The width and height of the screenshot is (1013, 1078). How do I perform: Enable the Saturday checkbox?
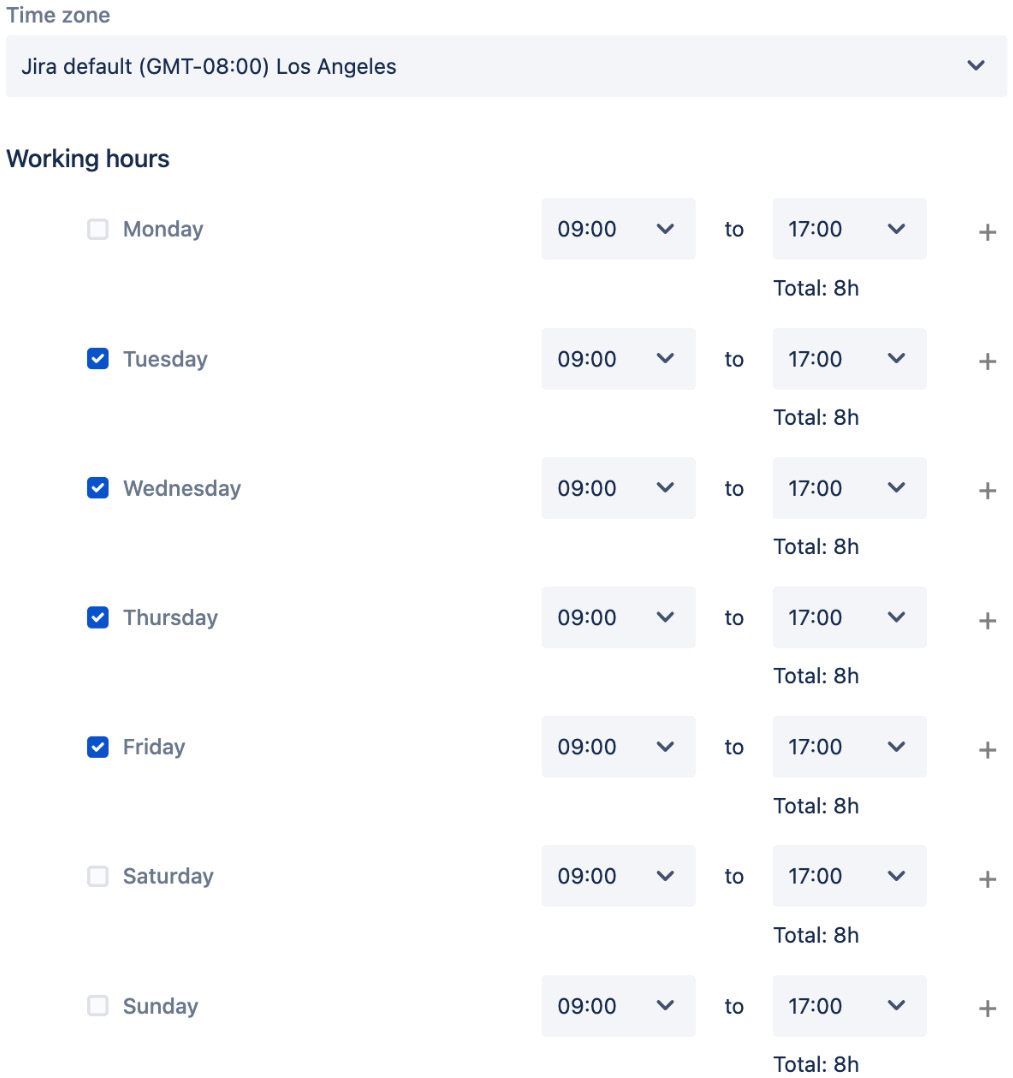click(97, 876)
